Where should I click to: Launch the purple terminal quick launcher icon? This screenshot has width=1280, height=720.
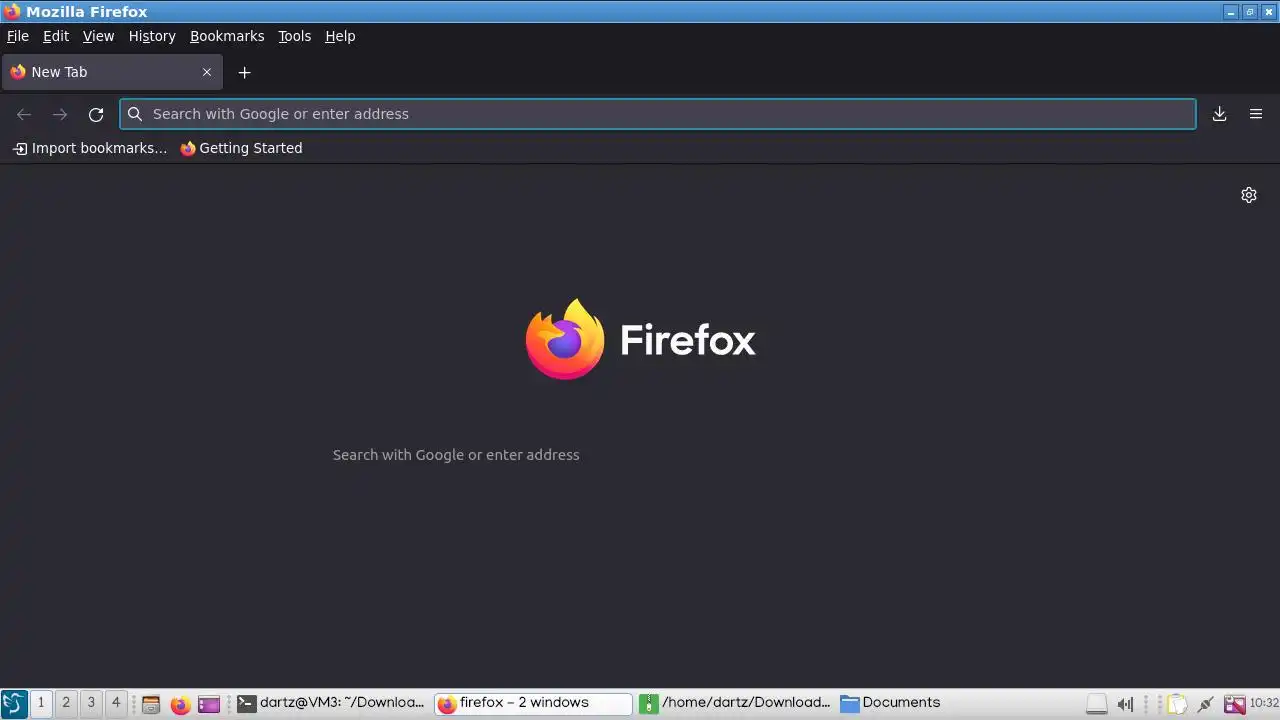click(x=208, y=704)
